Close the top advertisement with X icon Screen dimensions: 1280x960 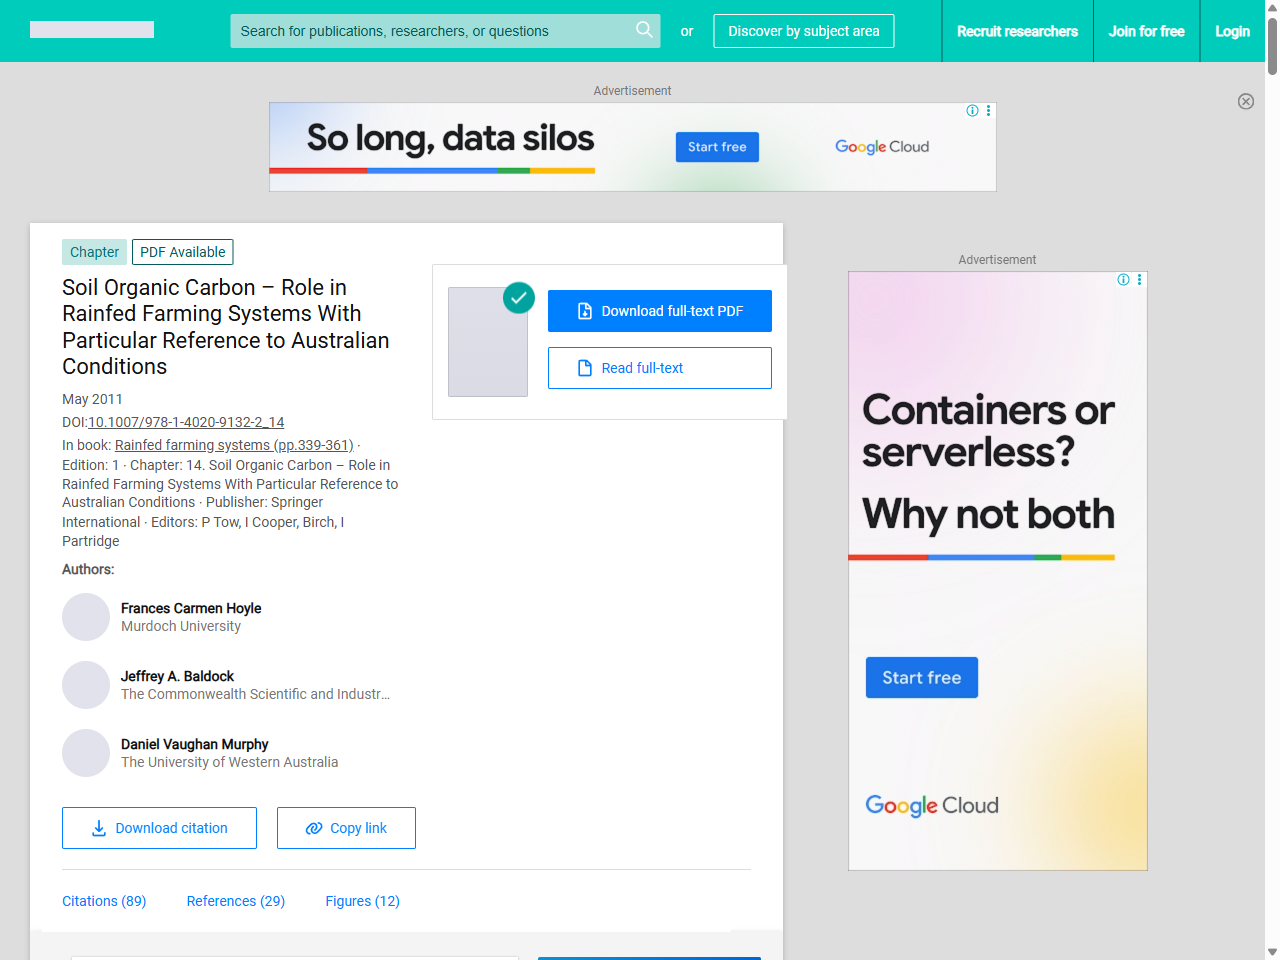[x=1245, y=101]
